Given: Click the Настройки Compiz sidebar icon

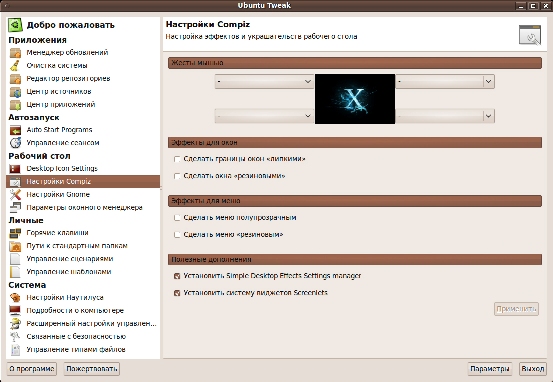Looking at the screenshot, I should (x=15, y=182).
